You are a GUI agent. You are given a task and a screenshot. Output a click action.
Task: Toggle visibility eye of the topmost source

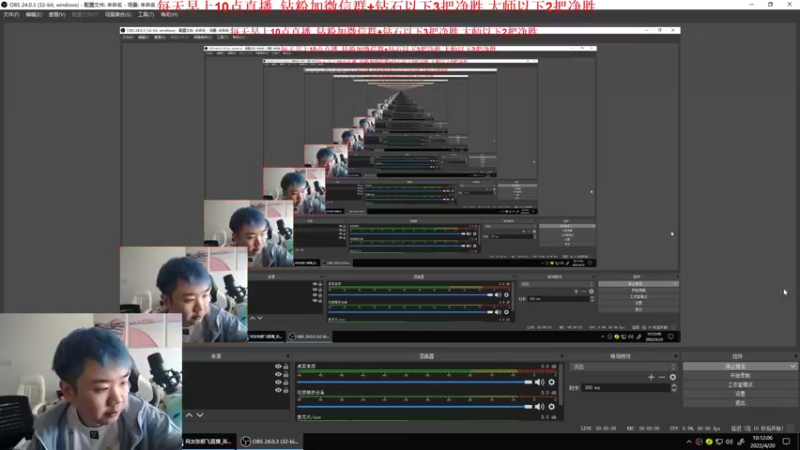(278, 366)
